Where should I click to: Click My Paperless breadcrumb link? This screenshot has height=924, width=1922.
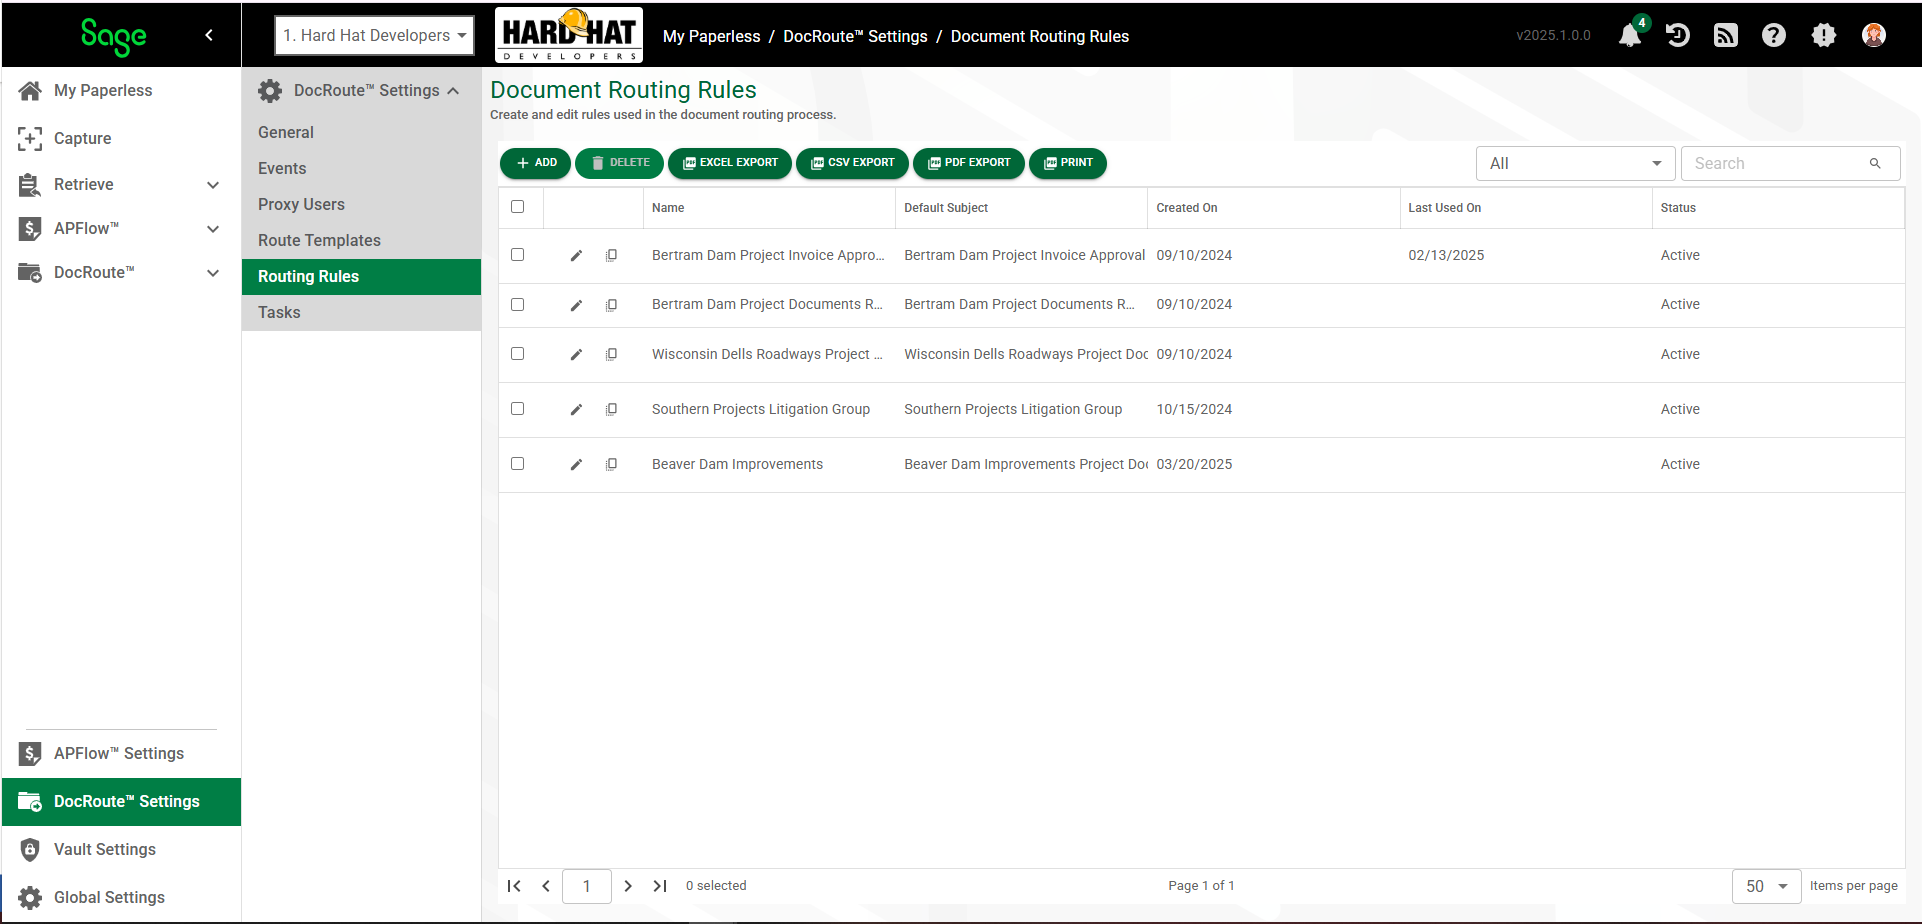(711, 36)
